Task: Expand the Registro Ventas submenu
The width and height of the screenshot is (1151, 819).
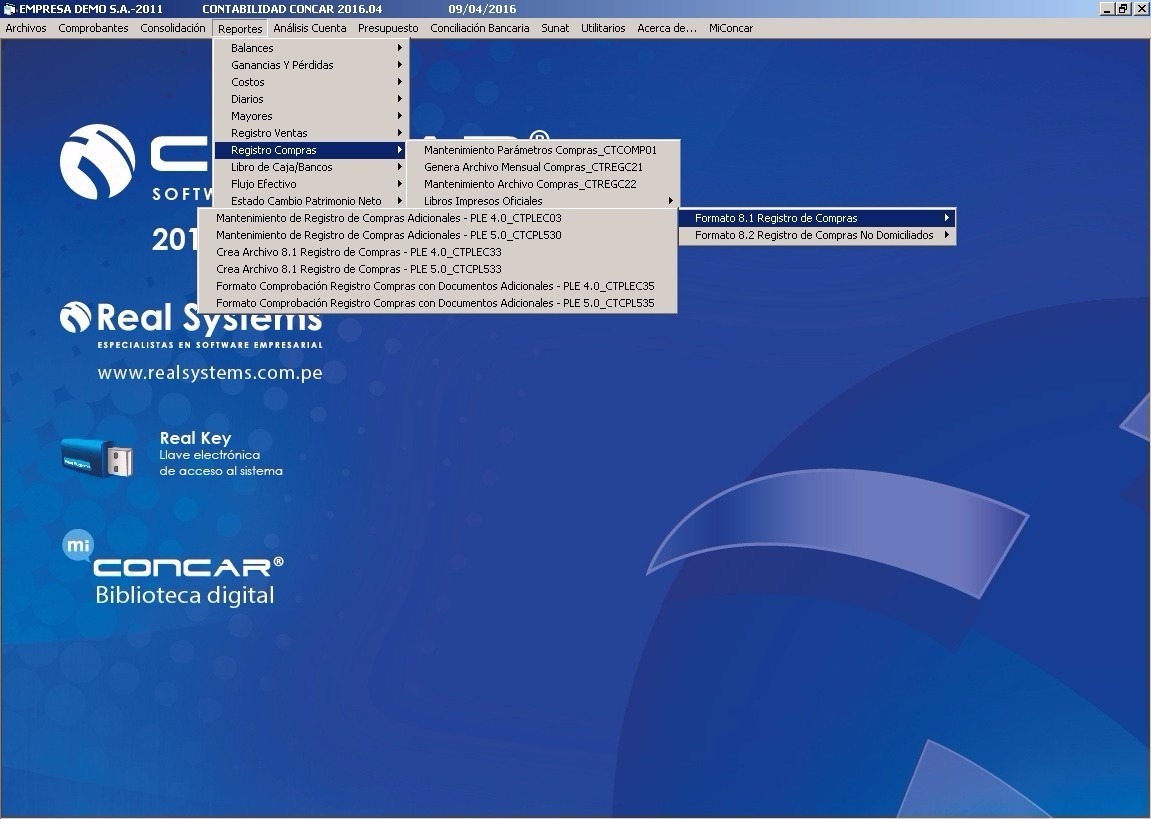Action: coord(311,133)
